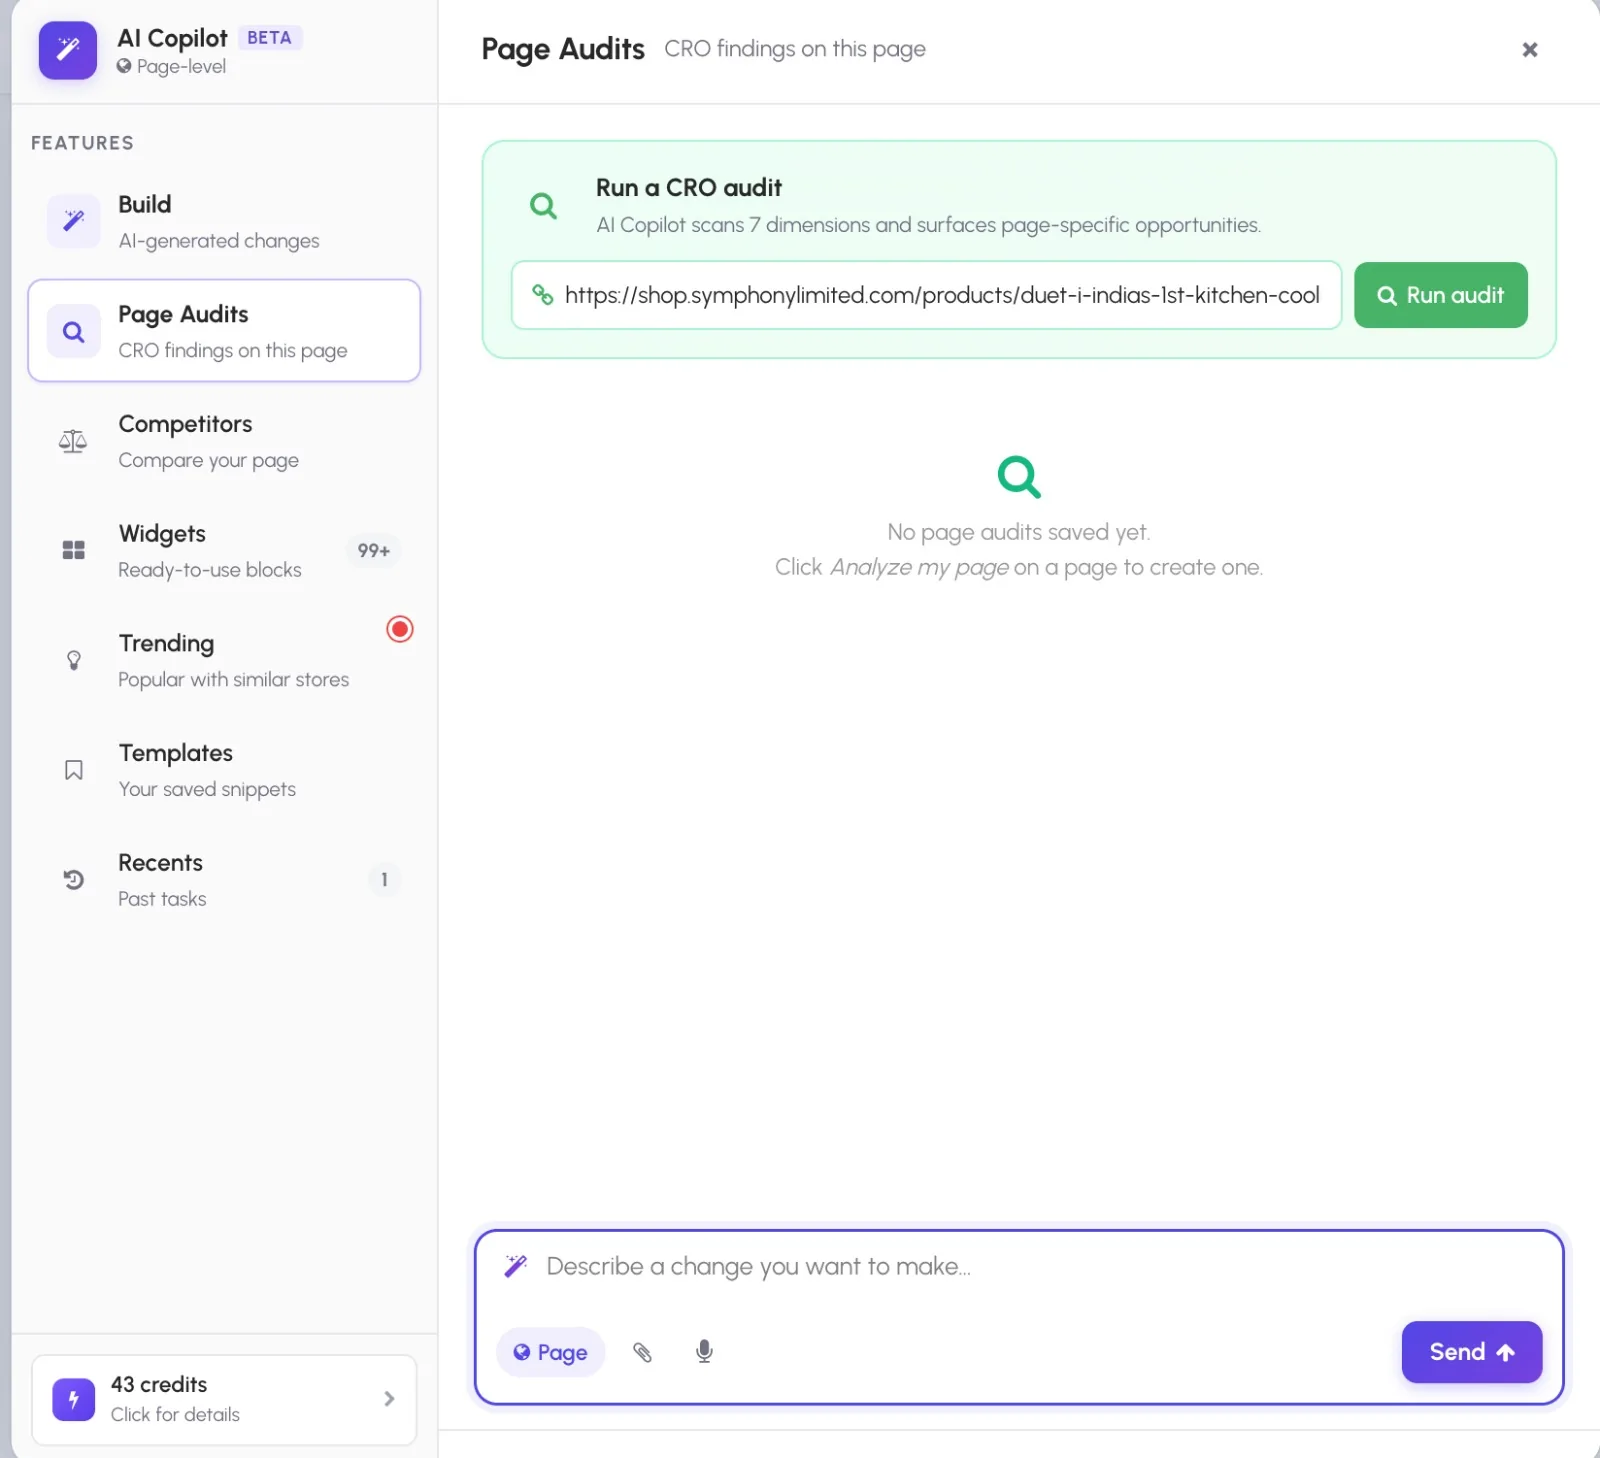The width and height of the screenshot is (1600, 1458).
Task: Click the Run a CRO audit heading
Action: point(689,188)
